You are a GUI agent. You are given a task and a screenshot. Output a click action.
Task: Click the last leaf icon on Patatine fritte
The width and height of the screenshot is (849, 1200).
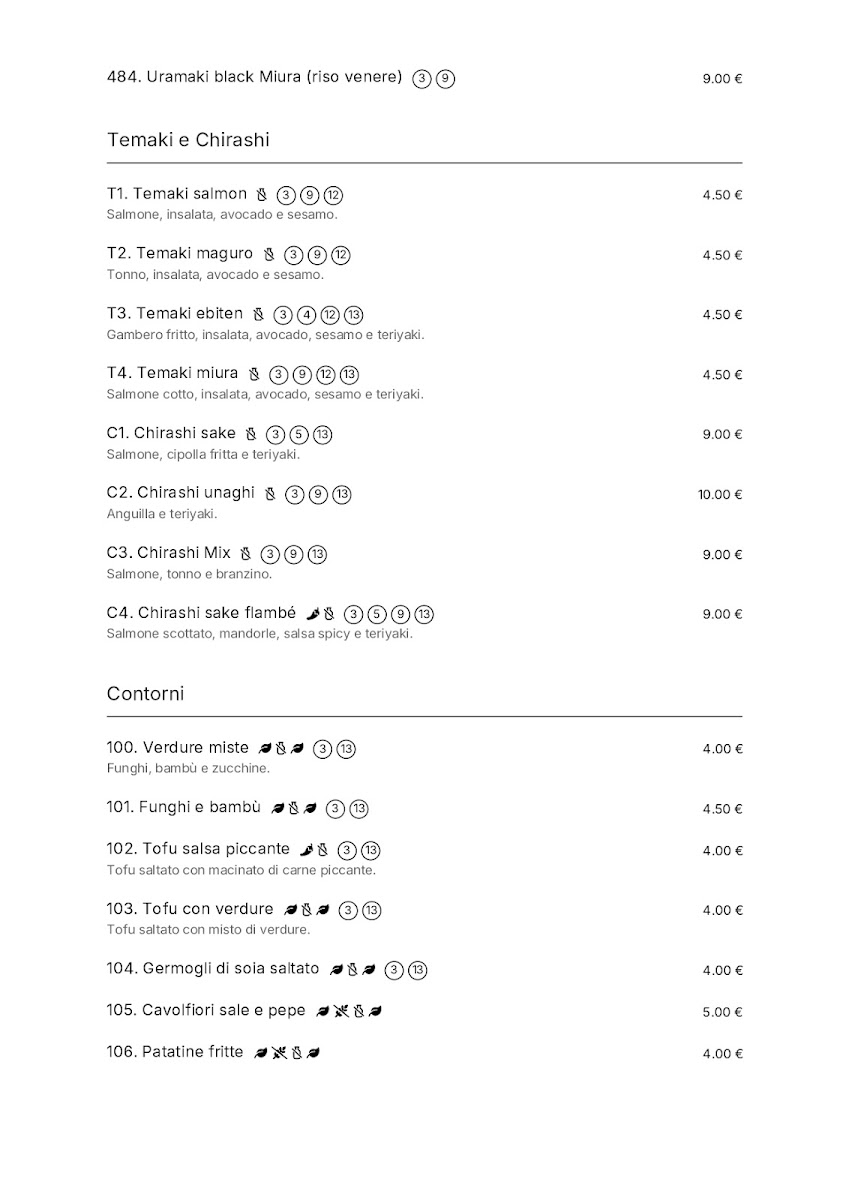pyautogui.click(x=313, y=1053)
